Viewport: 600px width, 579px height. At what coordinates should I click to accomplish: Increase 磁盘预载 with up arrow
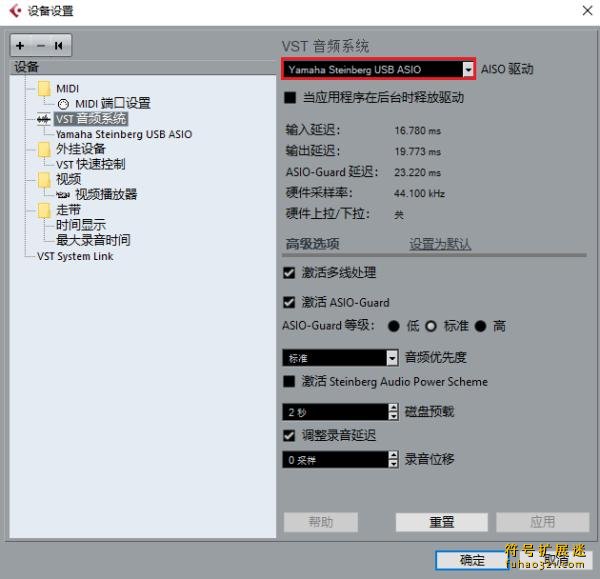(x=393, y=408)
